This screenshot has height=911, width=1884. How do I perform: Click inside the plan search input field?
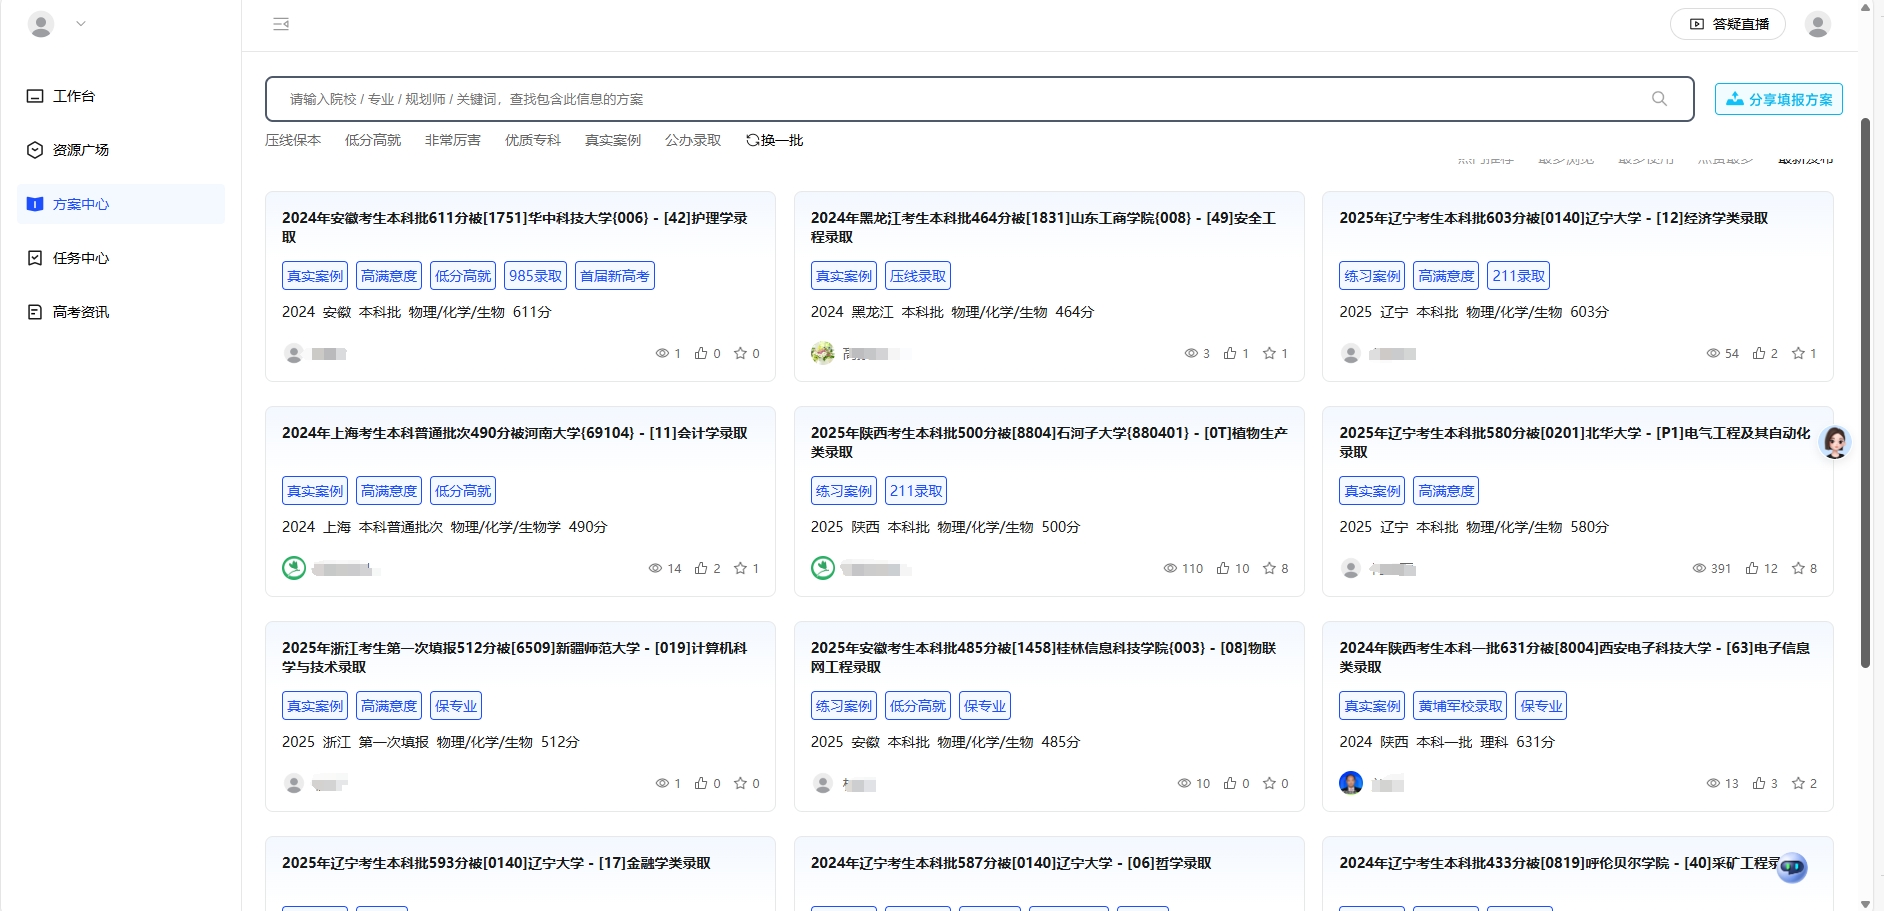click(900, 99)
